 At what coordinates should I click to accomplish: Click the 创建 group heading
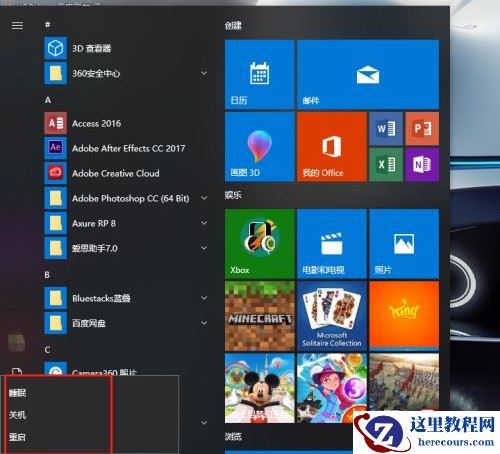(x=233, y=25)
